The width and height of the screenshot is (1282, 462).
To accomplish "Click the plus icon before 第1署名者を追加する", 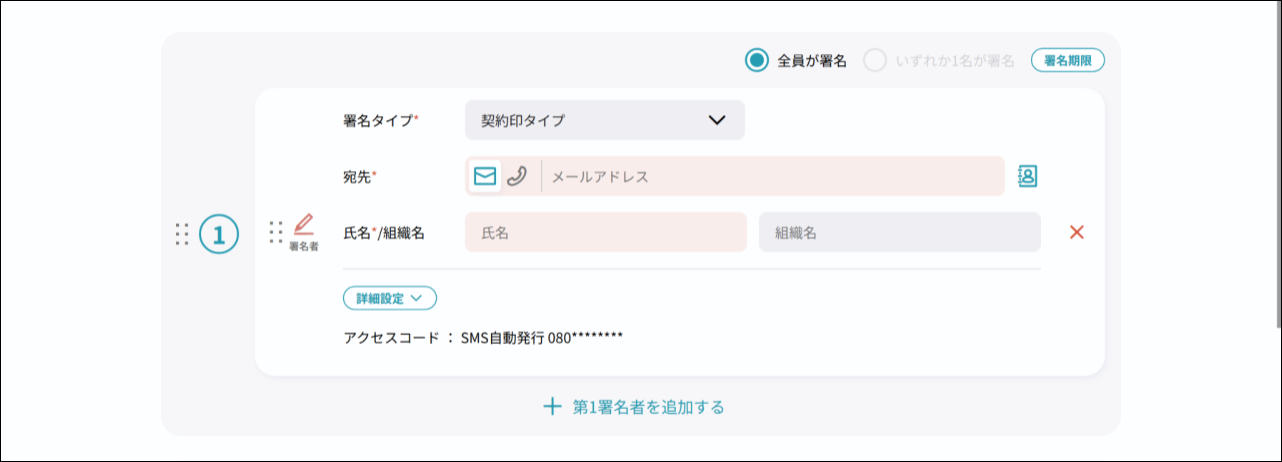I will tap(552, 407).
